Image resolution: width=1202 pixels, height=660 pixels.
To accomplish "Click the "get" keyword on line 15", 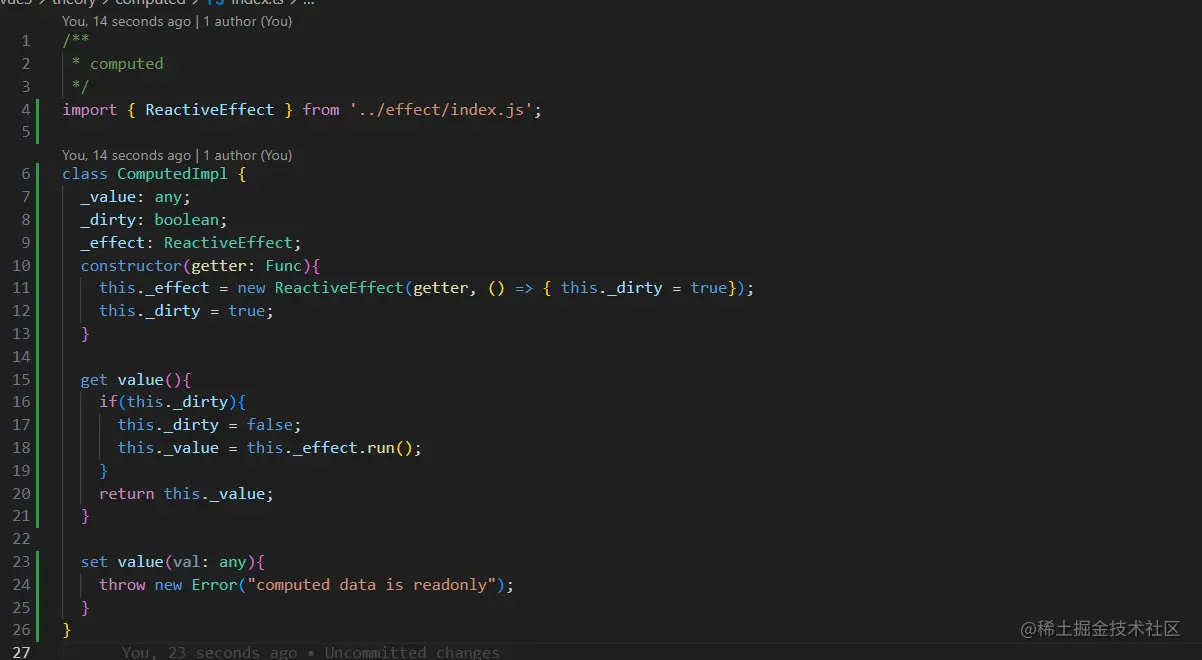I will [94, 380].
